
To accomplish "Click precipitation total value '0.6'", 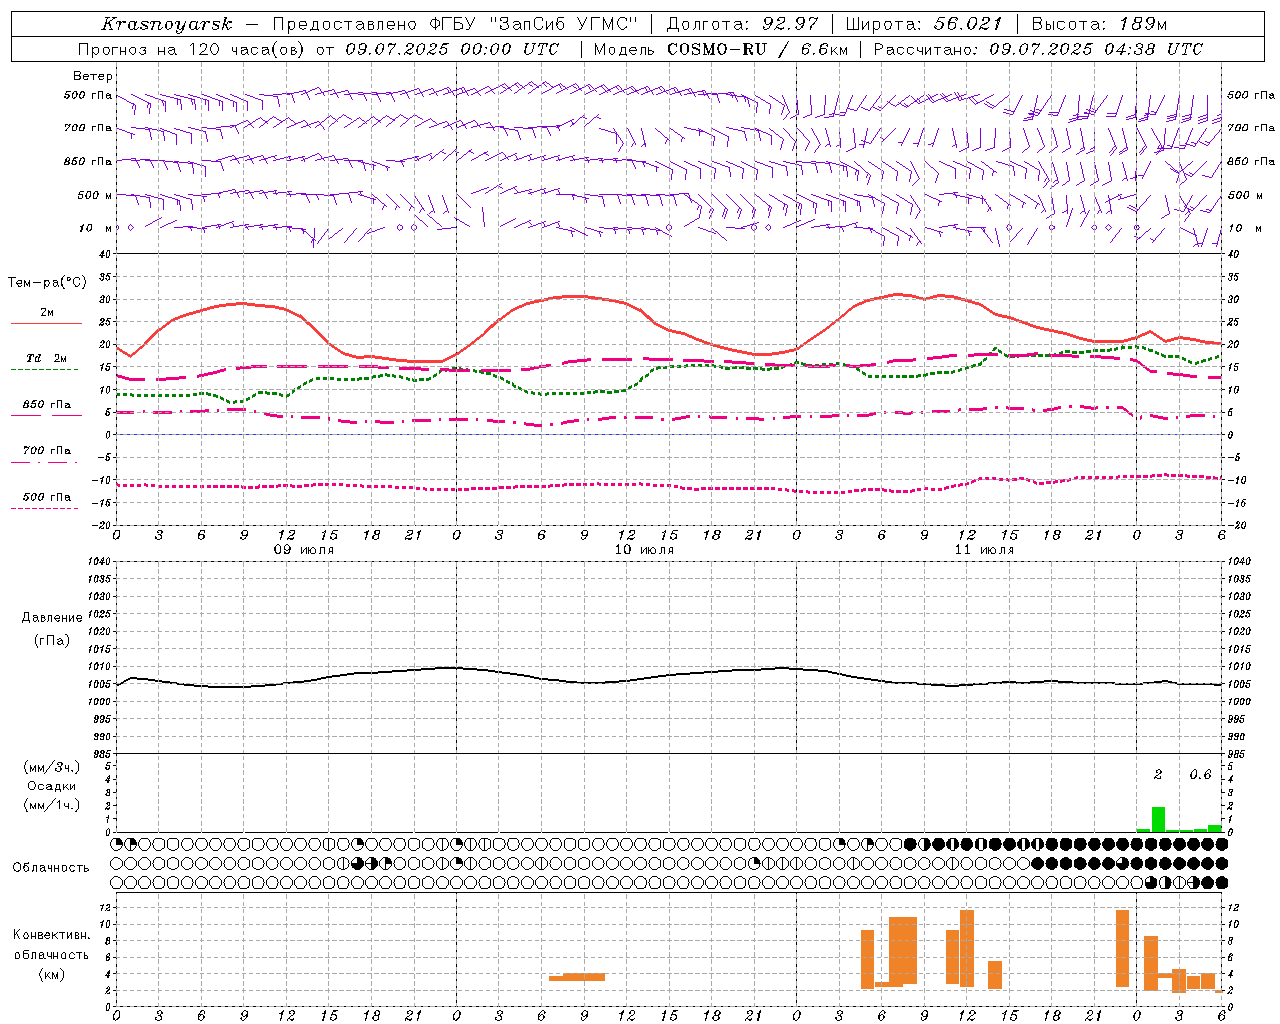I will click(x=1200, y=775).
